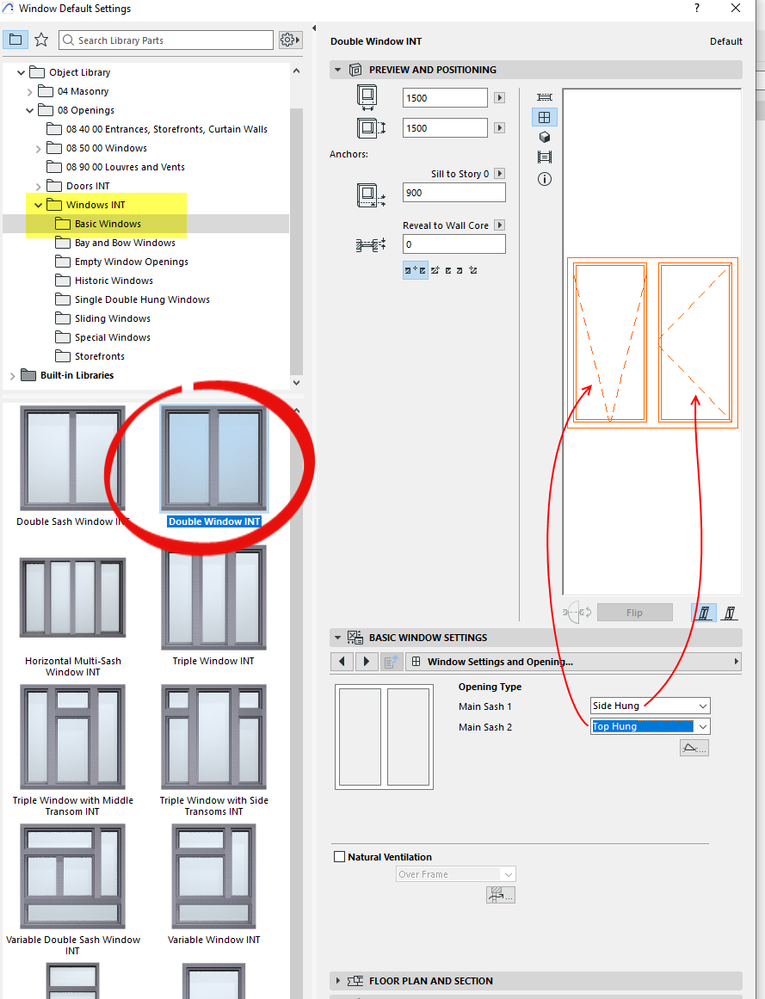The width and height of the screenshot is (765, 999).
Task: Click the page list icon beside arrows
Action: 390,661
